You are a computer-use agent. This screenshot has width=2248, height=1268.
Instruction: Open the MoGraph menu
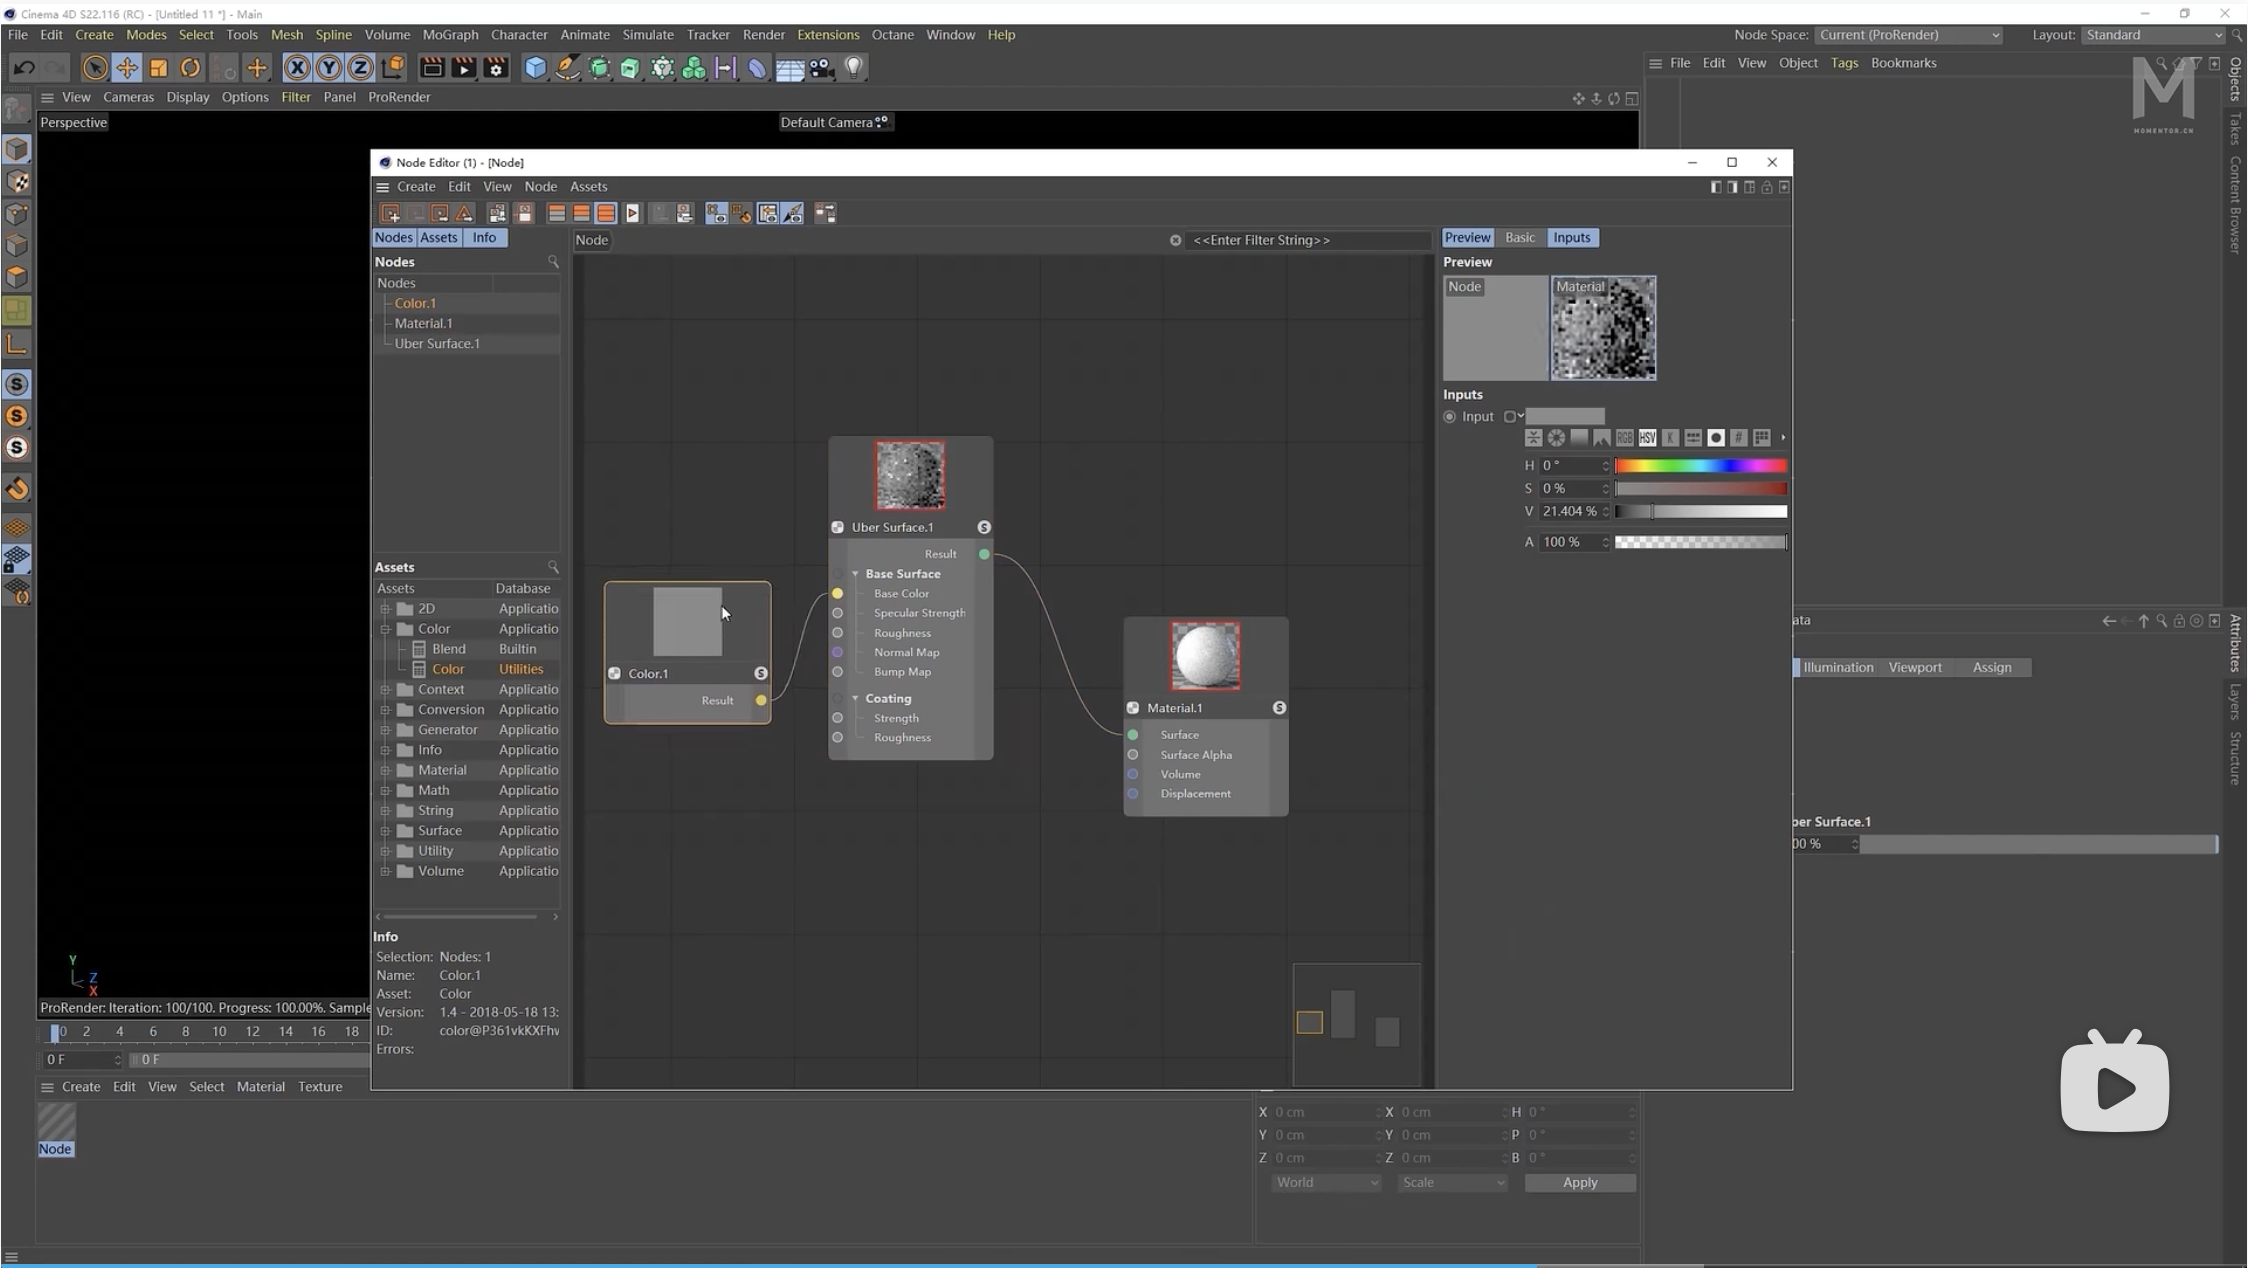(450, 35)
